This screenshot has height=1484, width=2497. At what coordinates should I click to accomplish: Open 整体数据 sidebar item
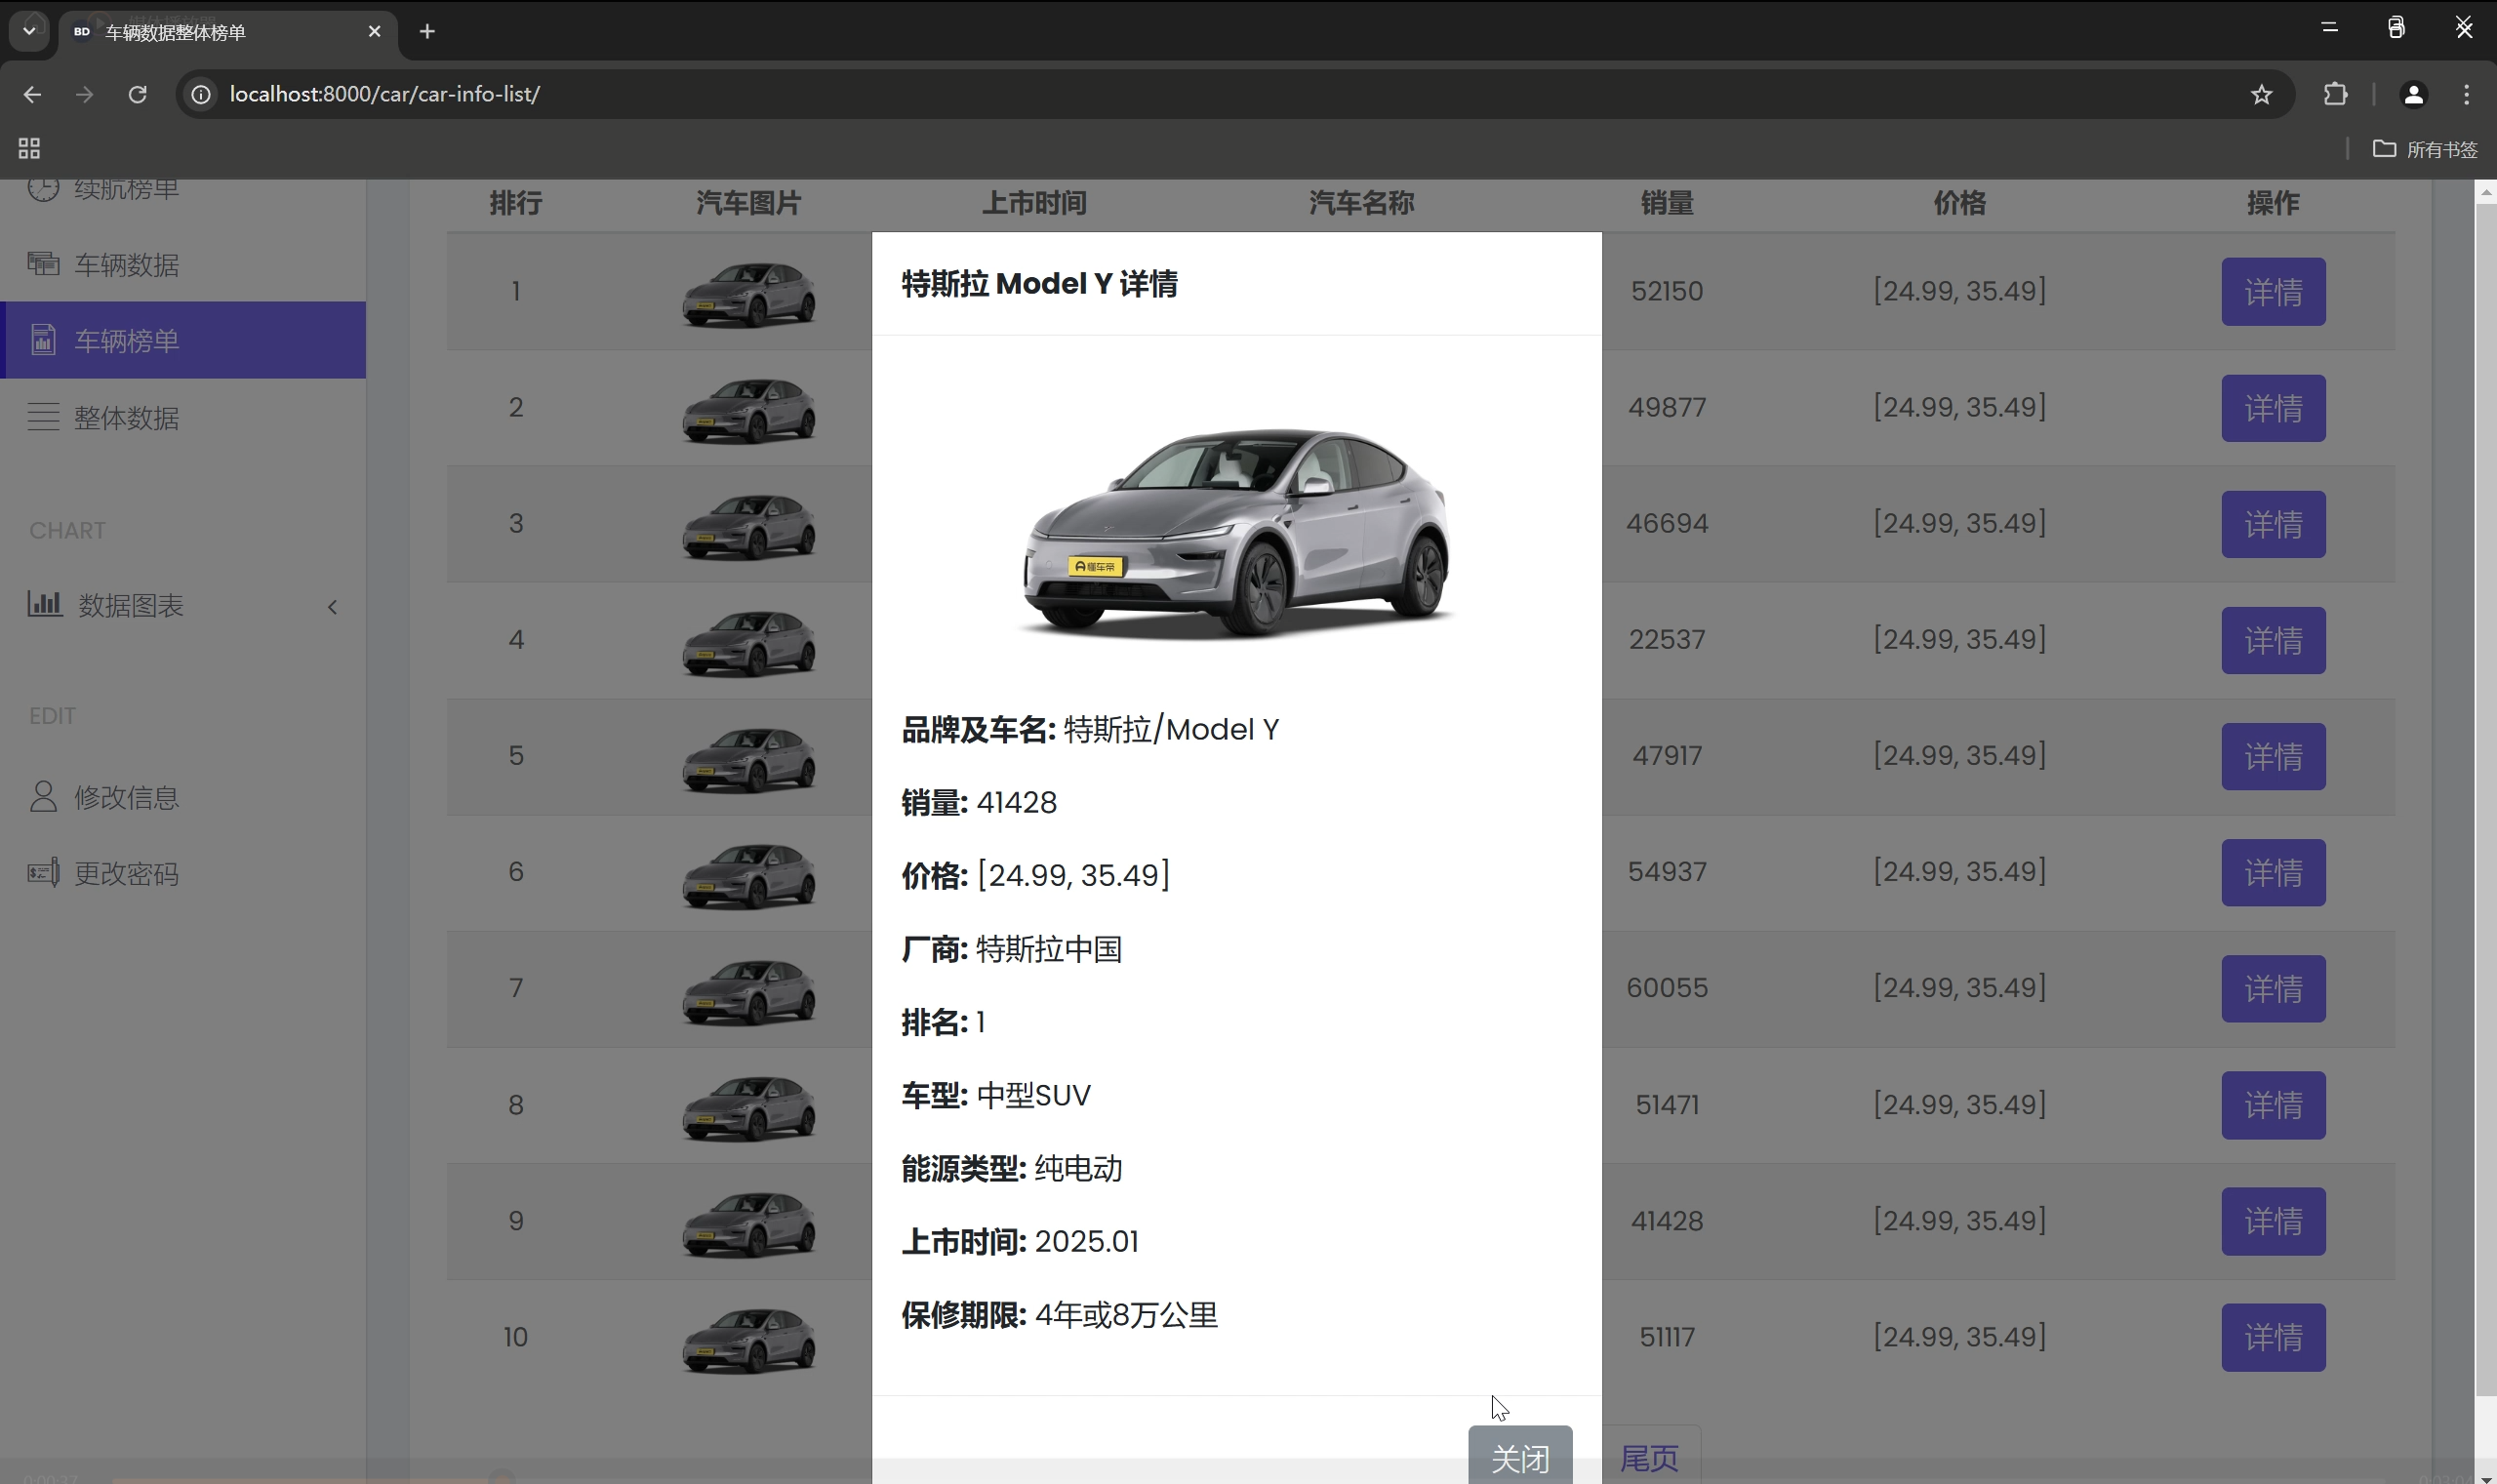coord(183,417)
